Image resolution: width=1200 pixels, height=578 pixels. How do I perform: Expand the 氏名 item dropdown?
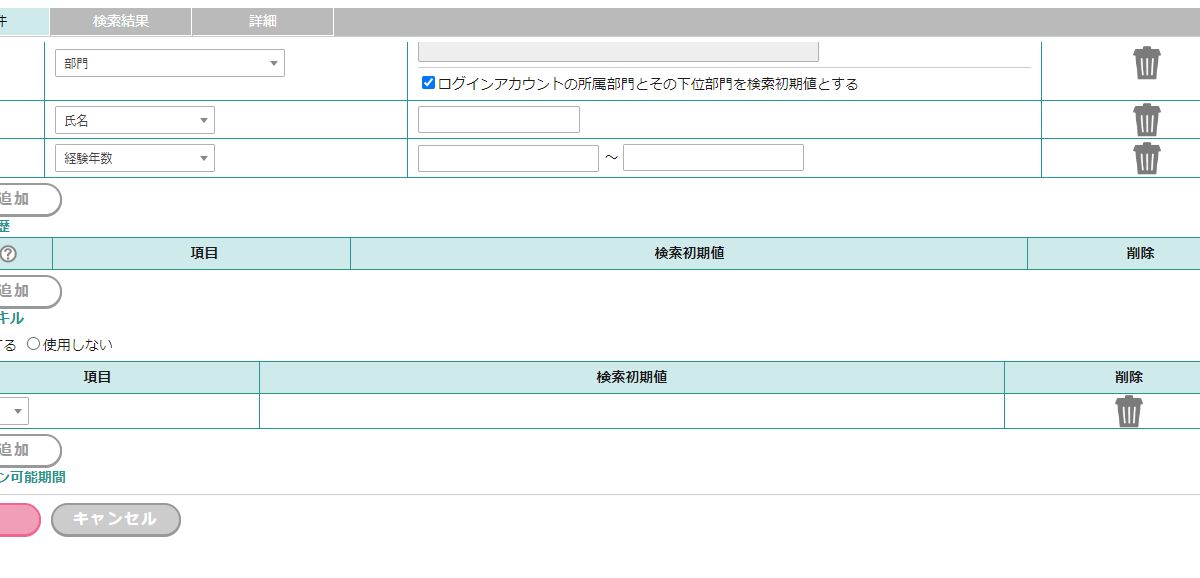click(134, 120)
